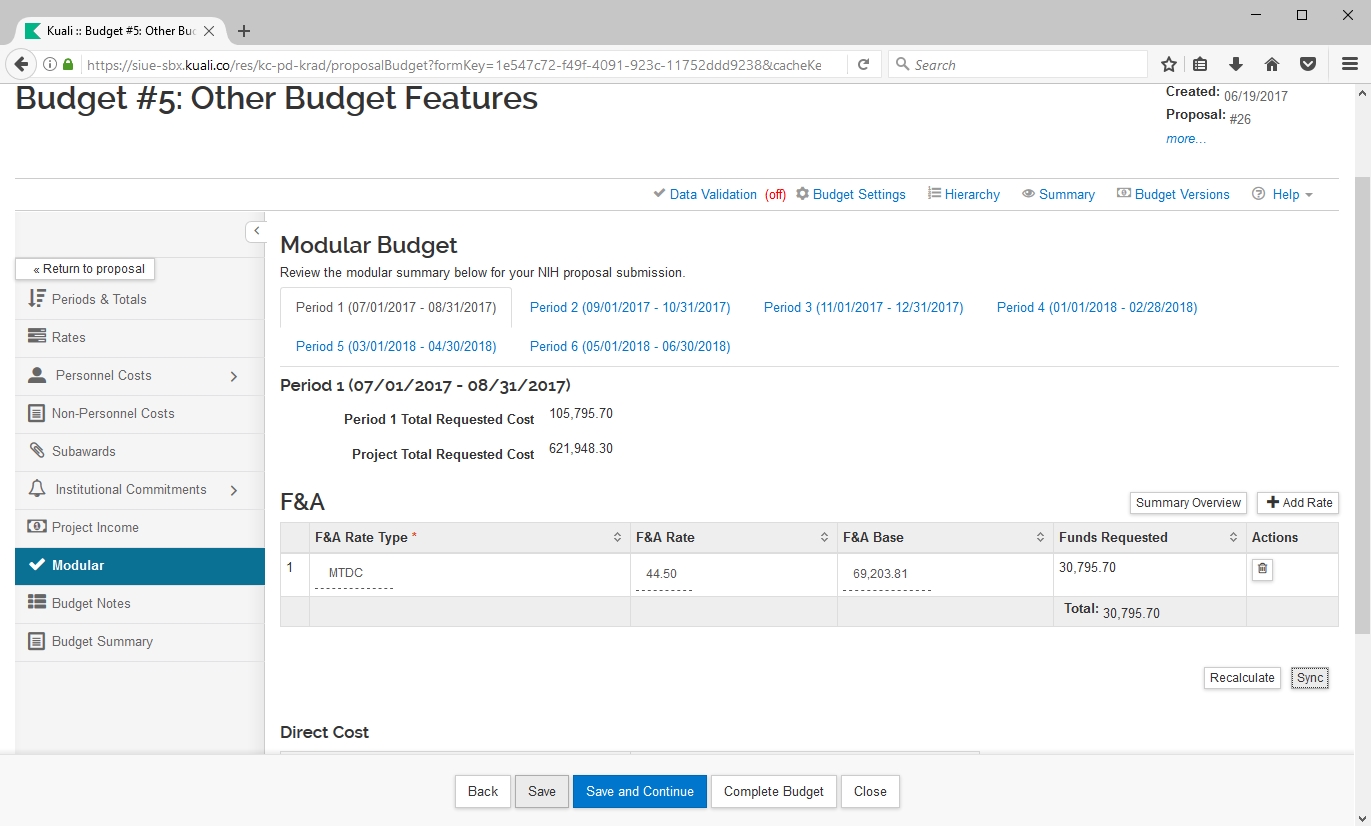Viewport: 1371px width, 826px height.
Task: Delete the MTDC rate row with trash icon
Action: (x=1262, y=569)
